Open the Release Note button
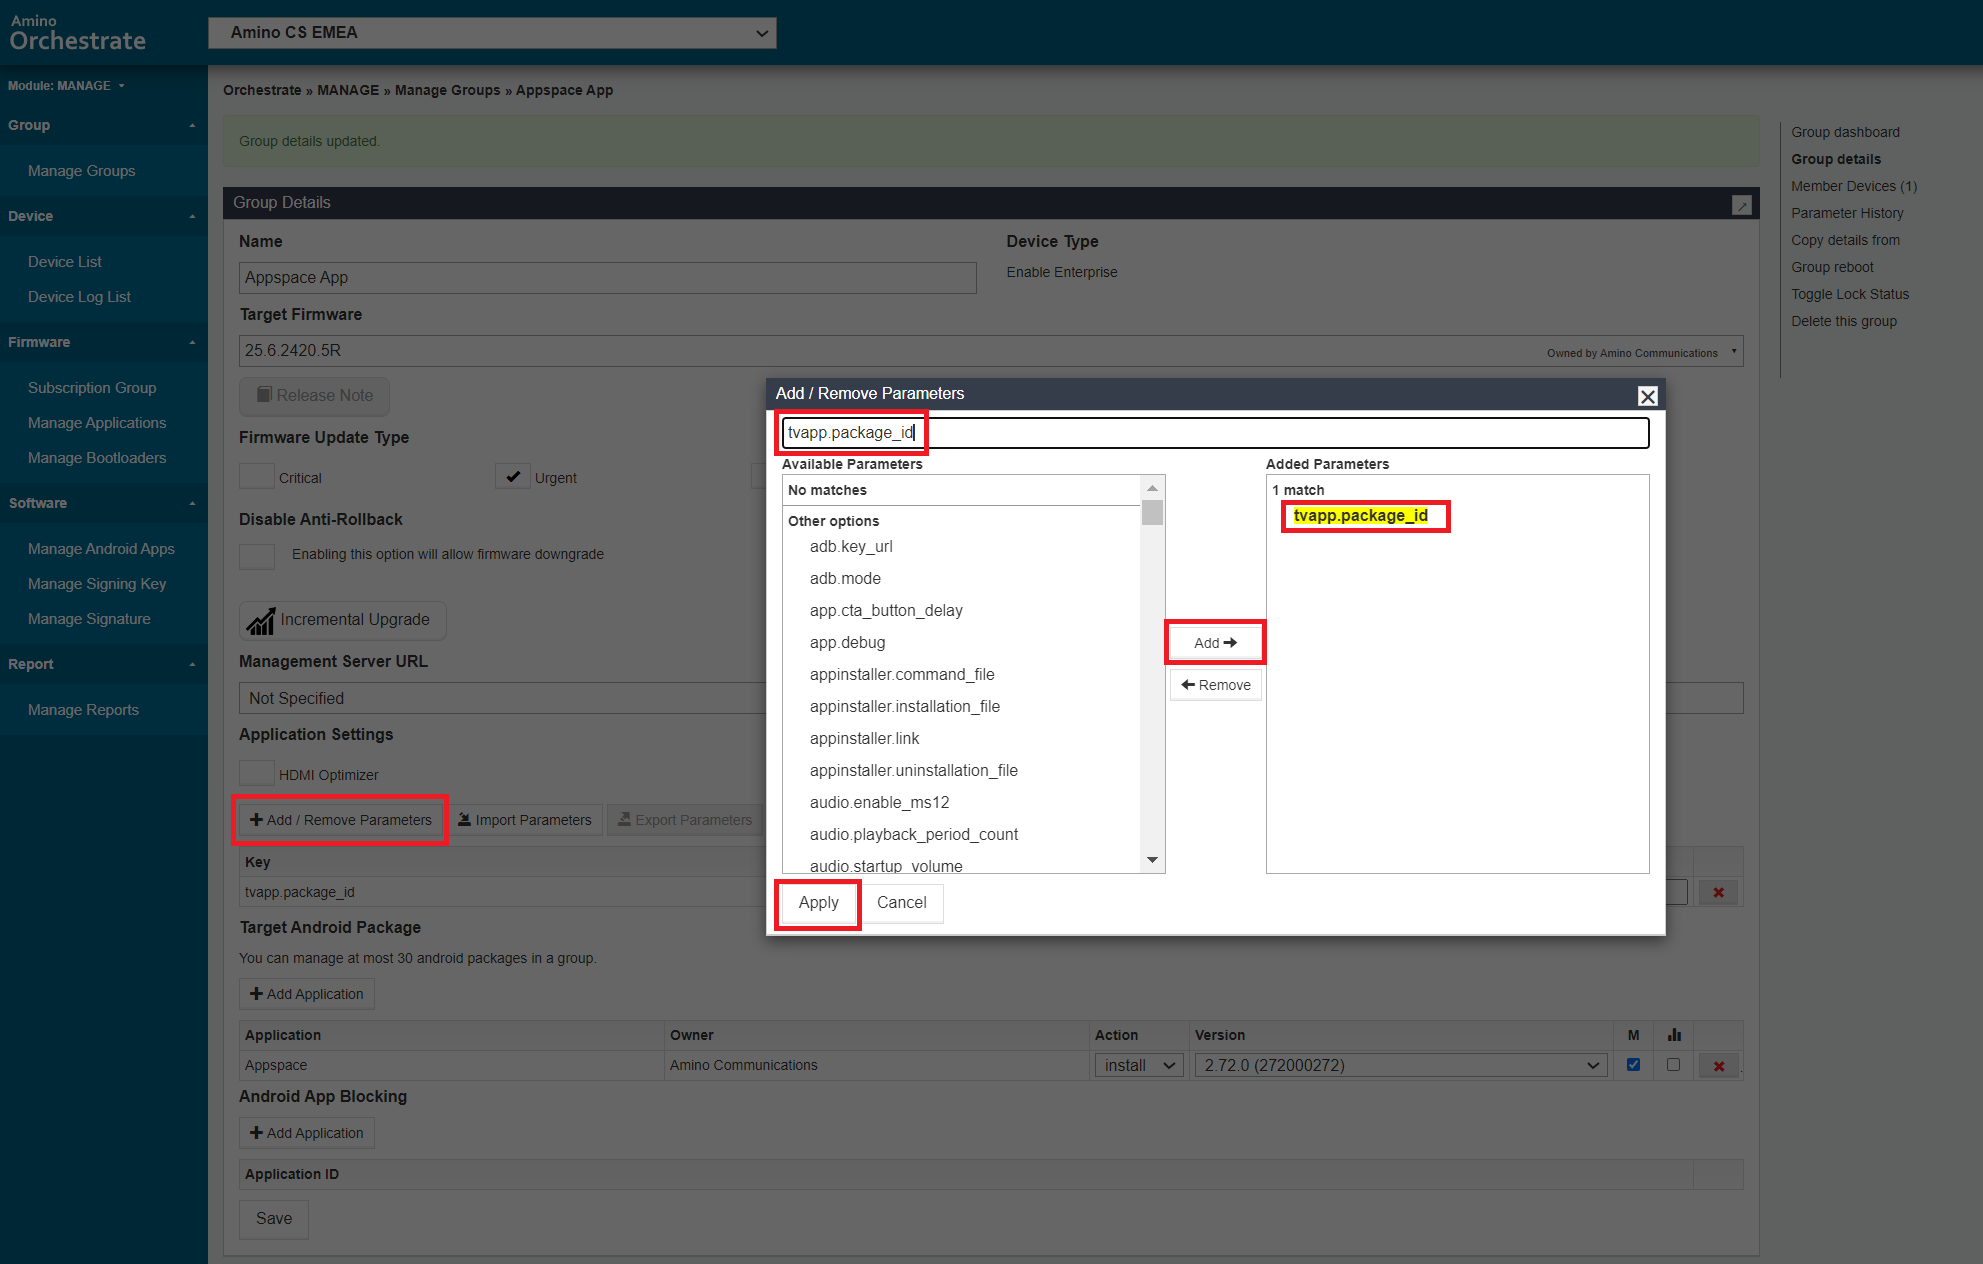The width and height of the screenshot is (1983, 1264). [x=314, y=396]
